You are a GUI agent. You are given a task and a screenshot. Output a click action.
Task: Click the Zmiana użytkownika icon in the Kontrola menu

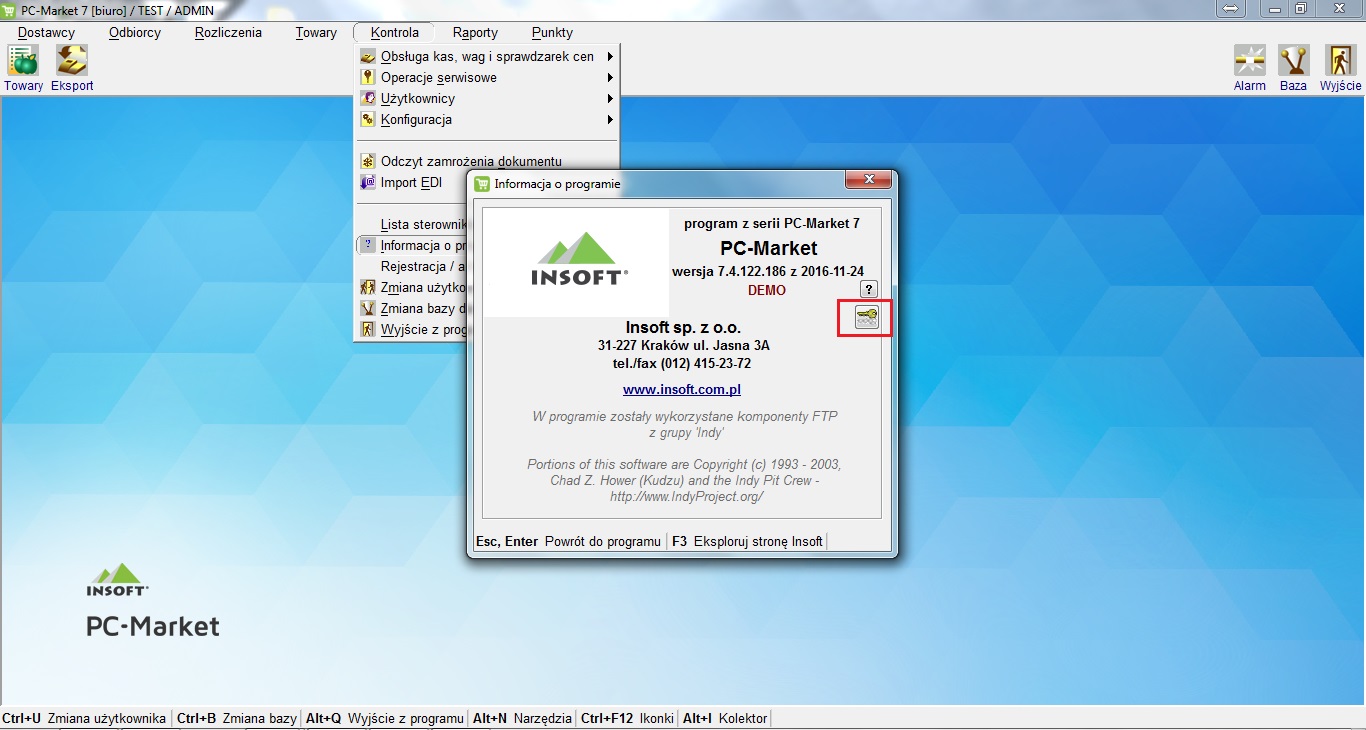[x=368, y=288]
